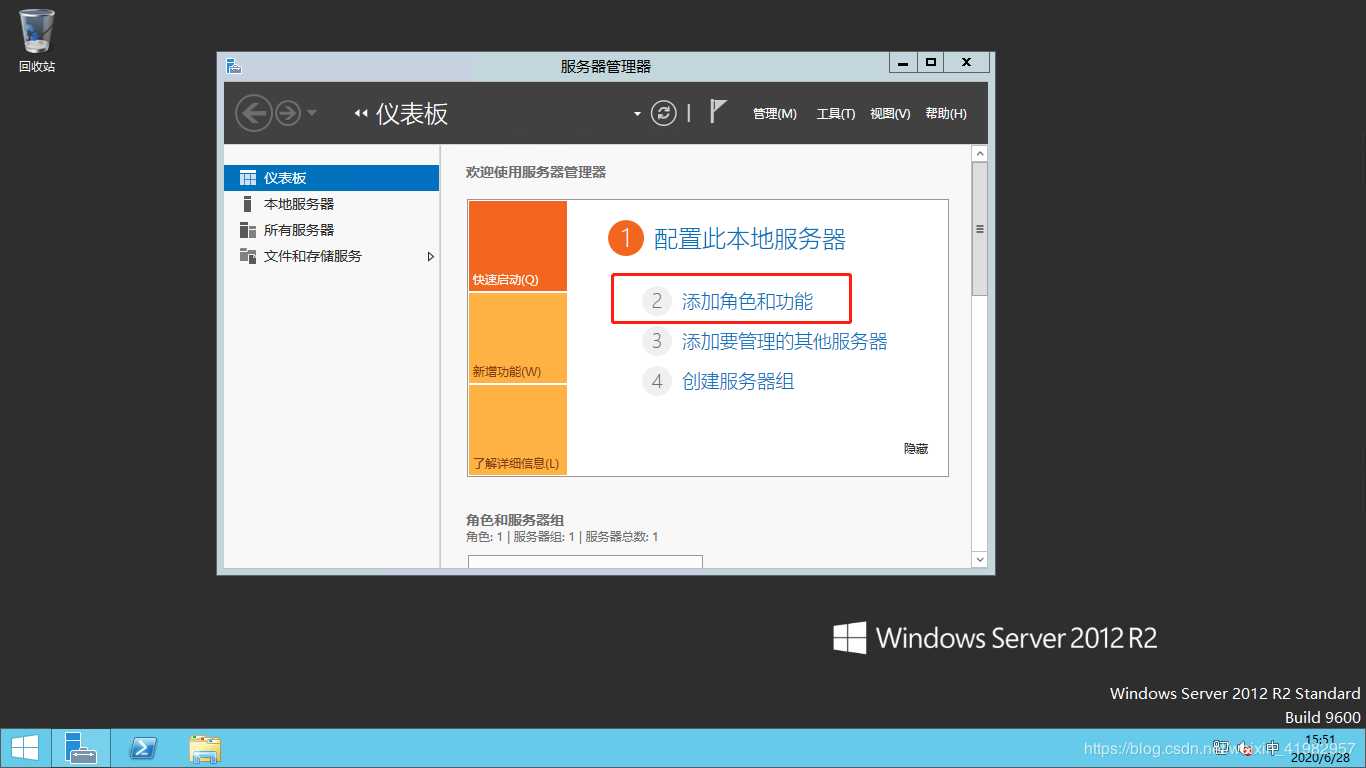This screenshot has width=1366, height=768.
Task: Click 创建服务器组 link
Action: [x=738, y=381]
